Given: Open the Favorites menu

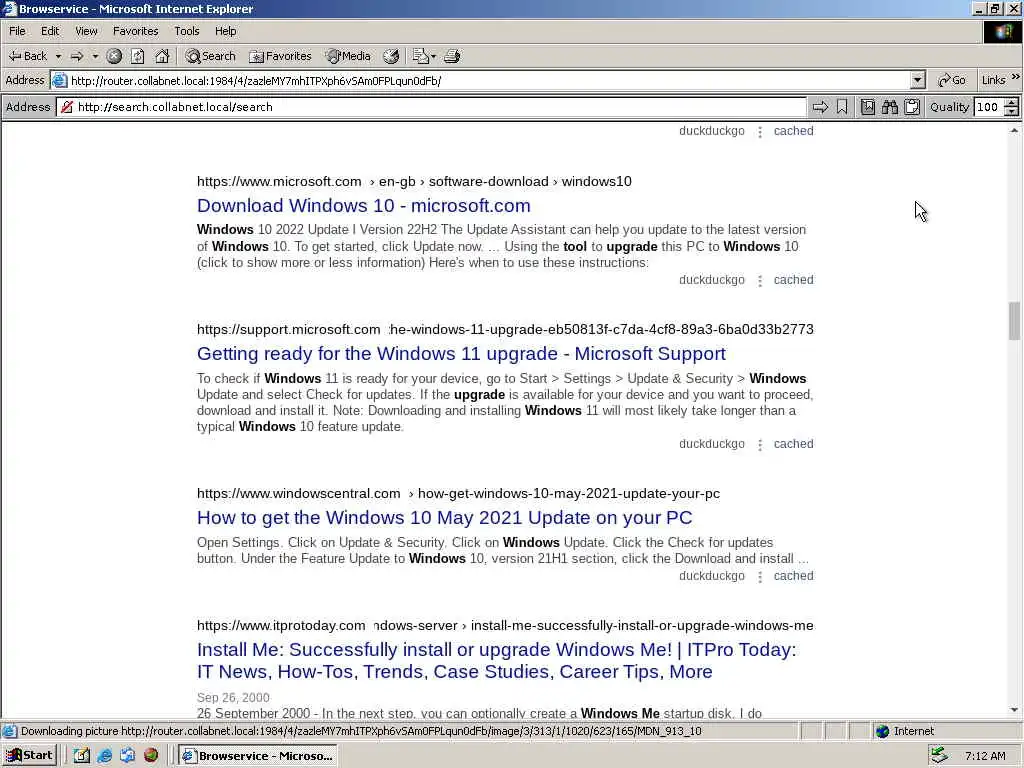Looking at the screenshot, I should (135, 31).
